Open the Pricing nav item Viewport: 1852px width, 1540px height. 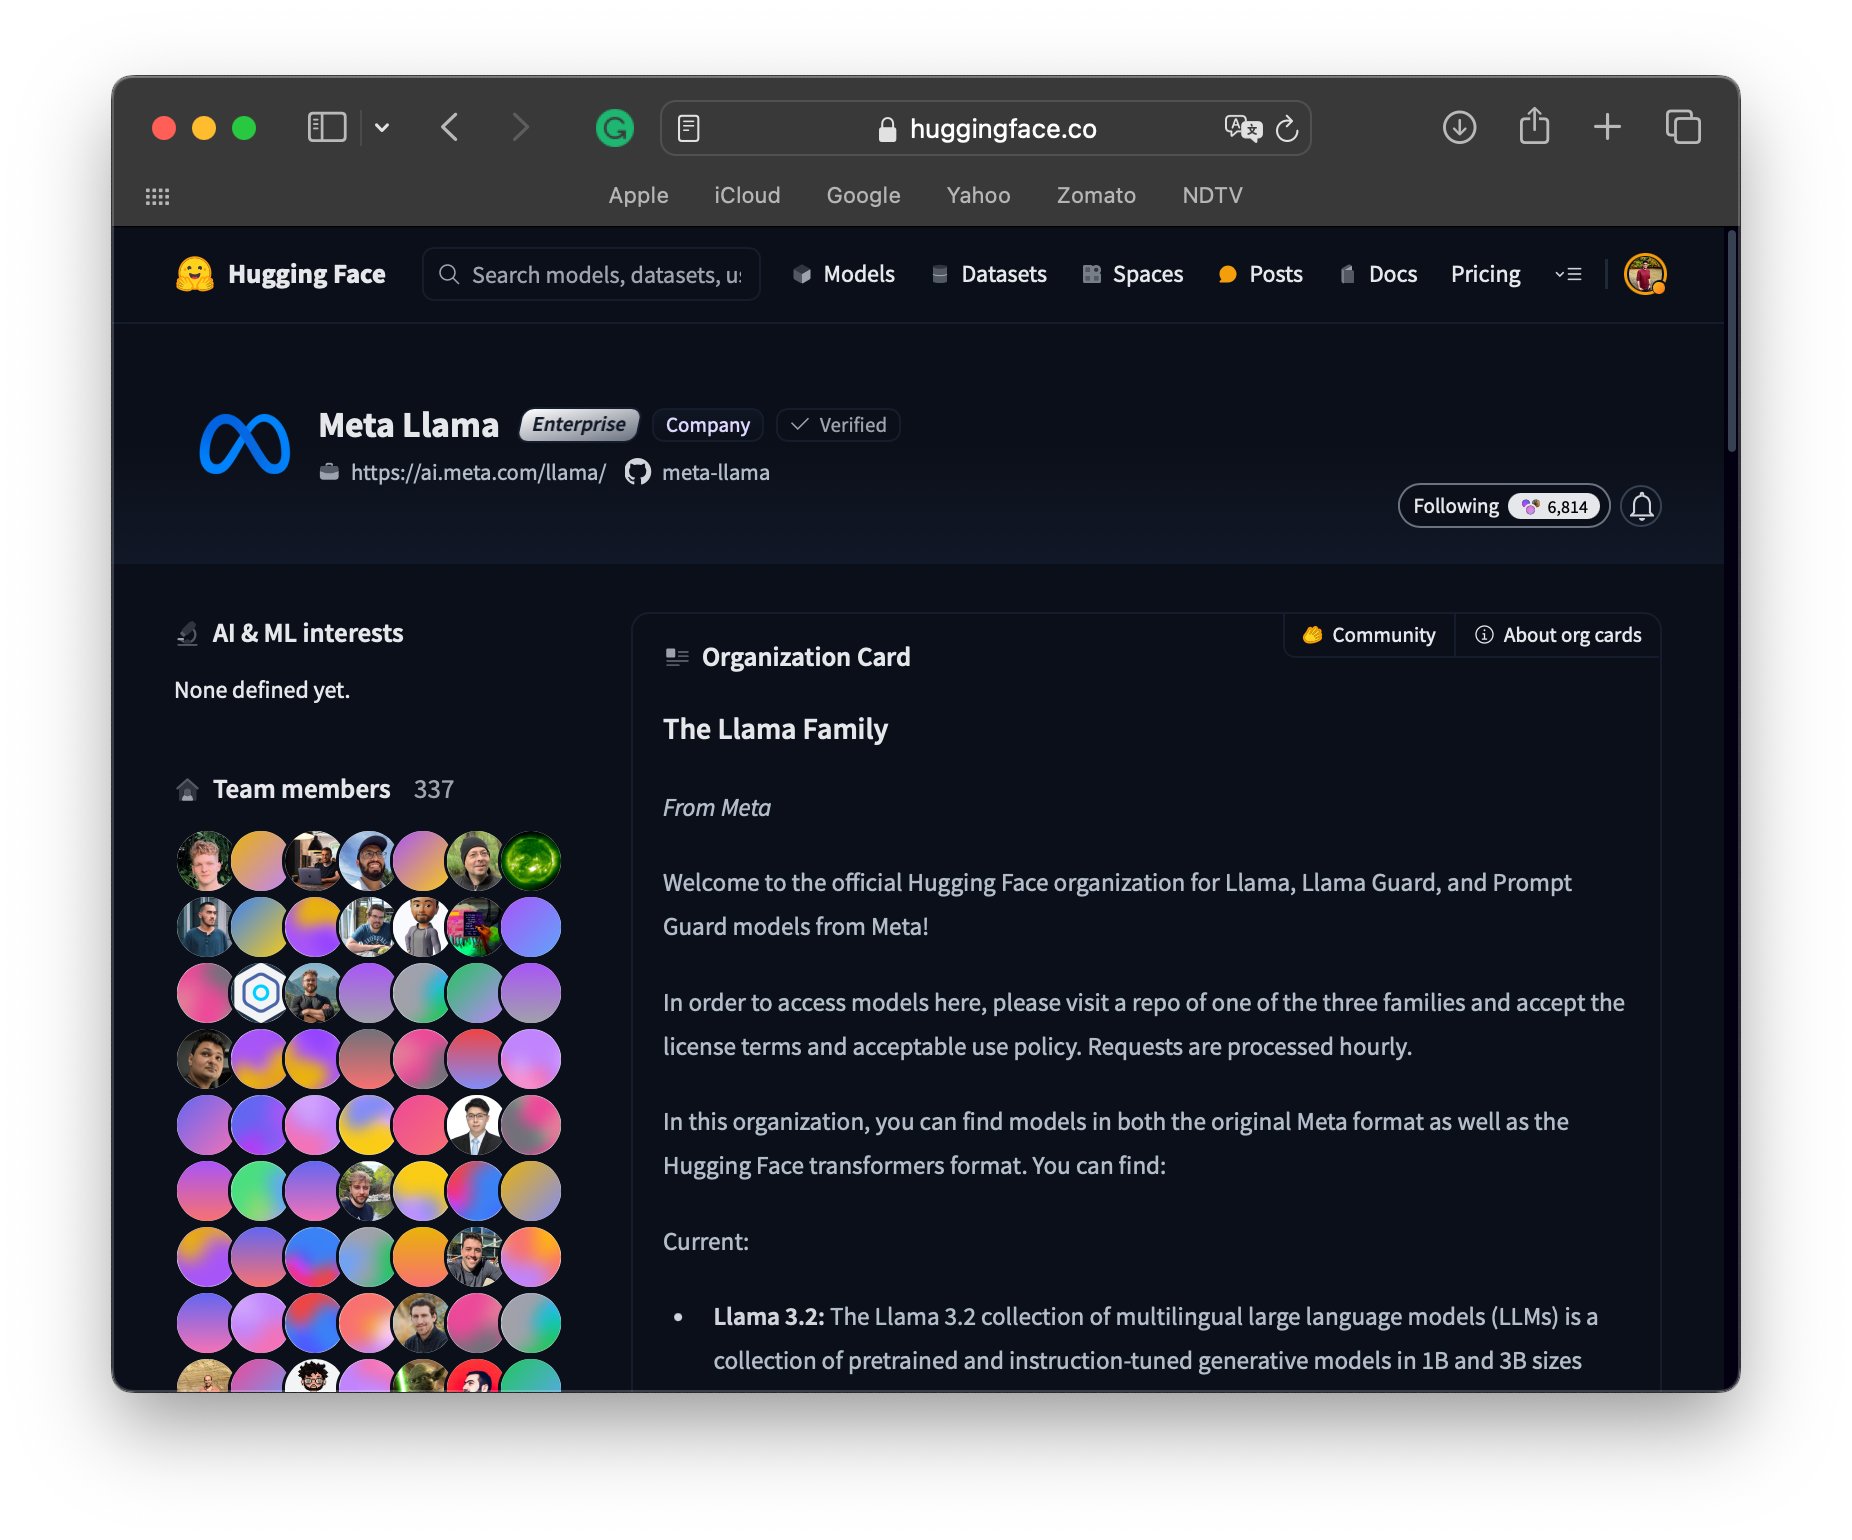1485,274
